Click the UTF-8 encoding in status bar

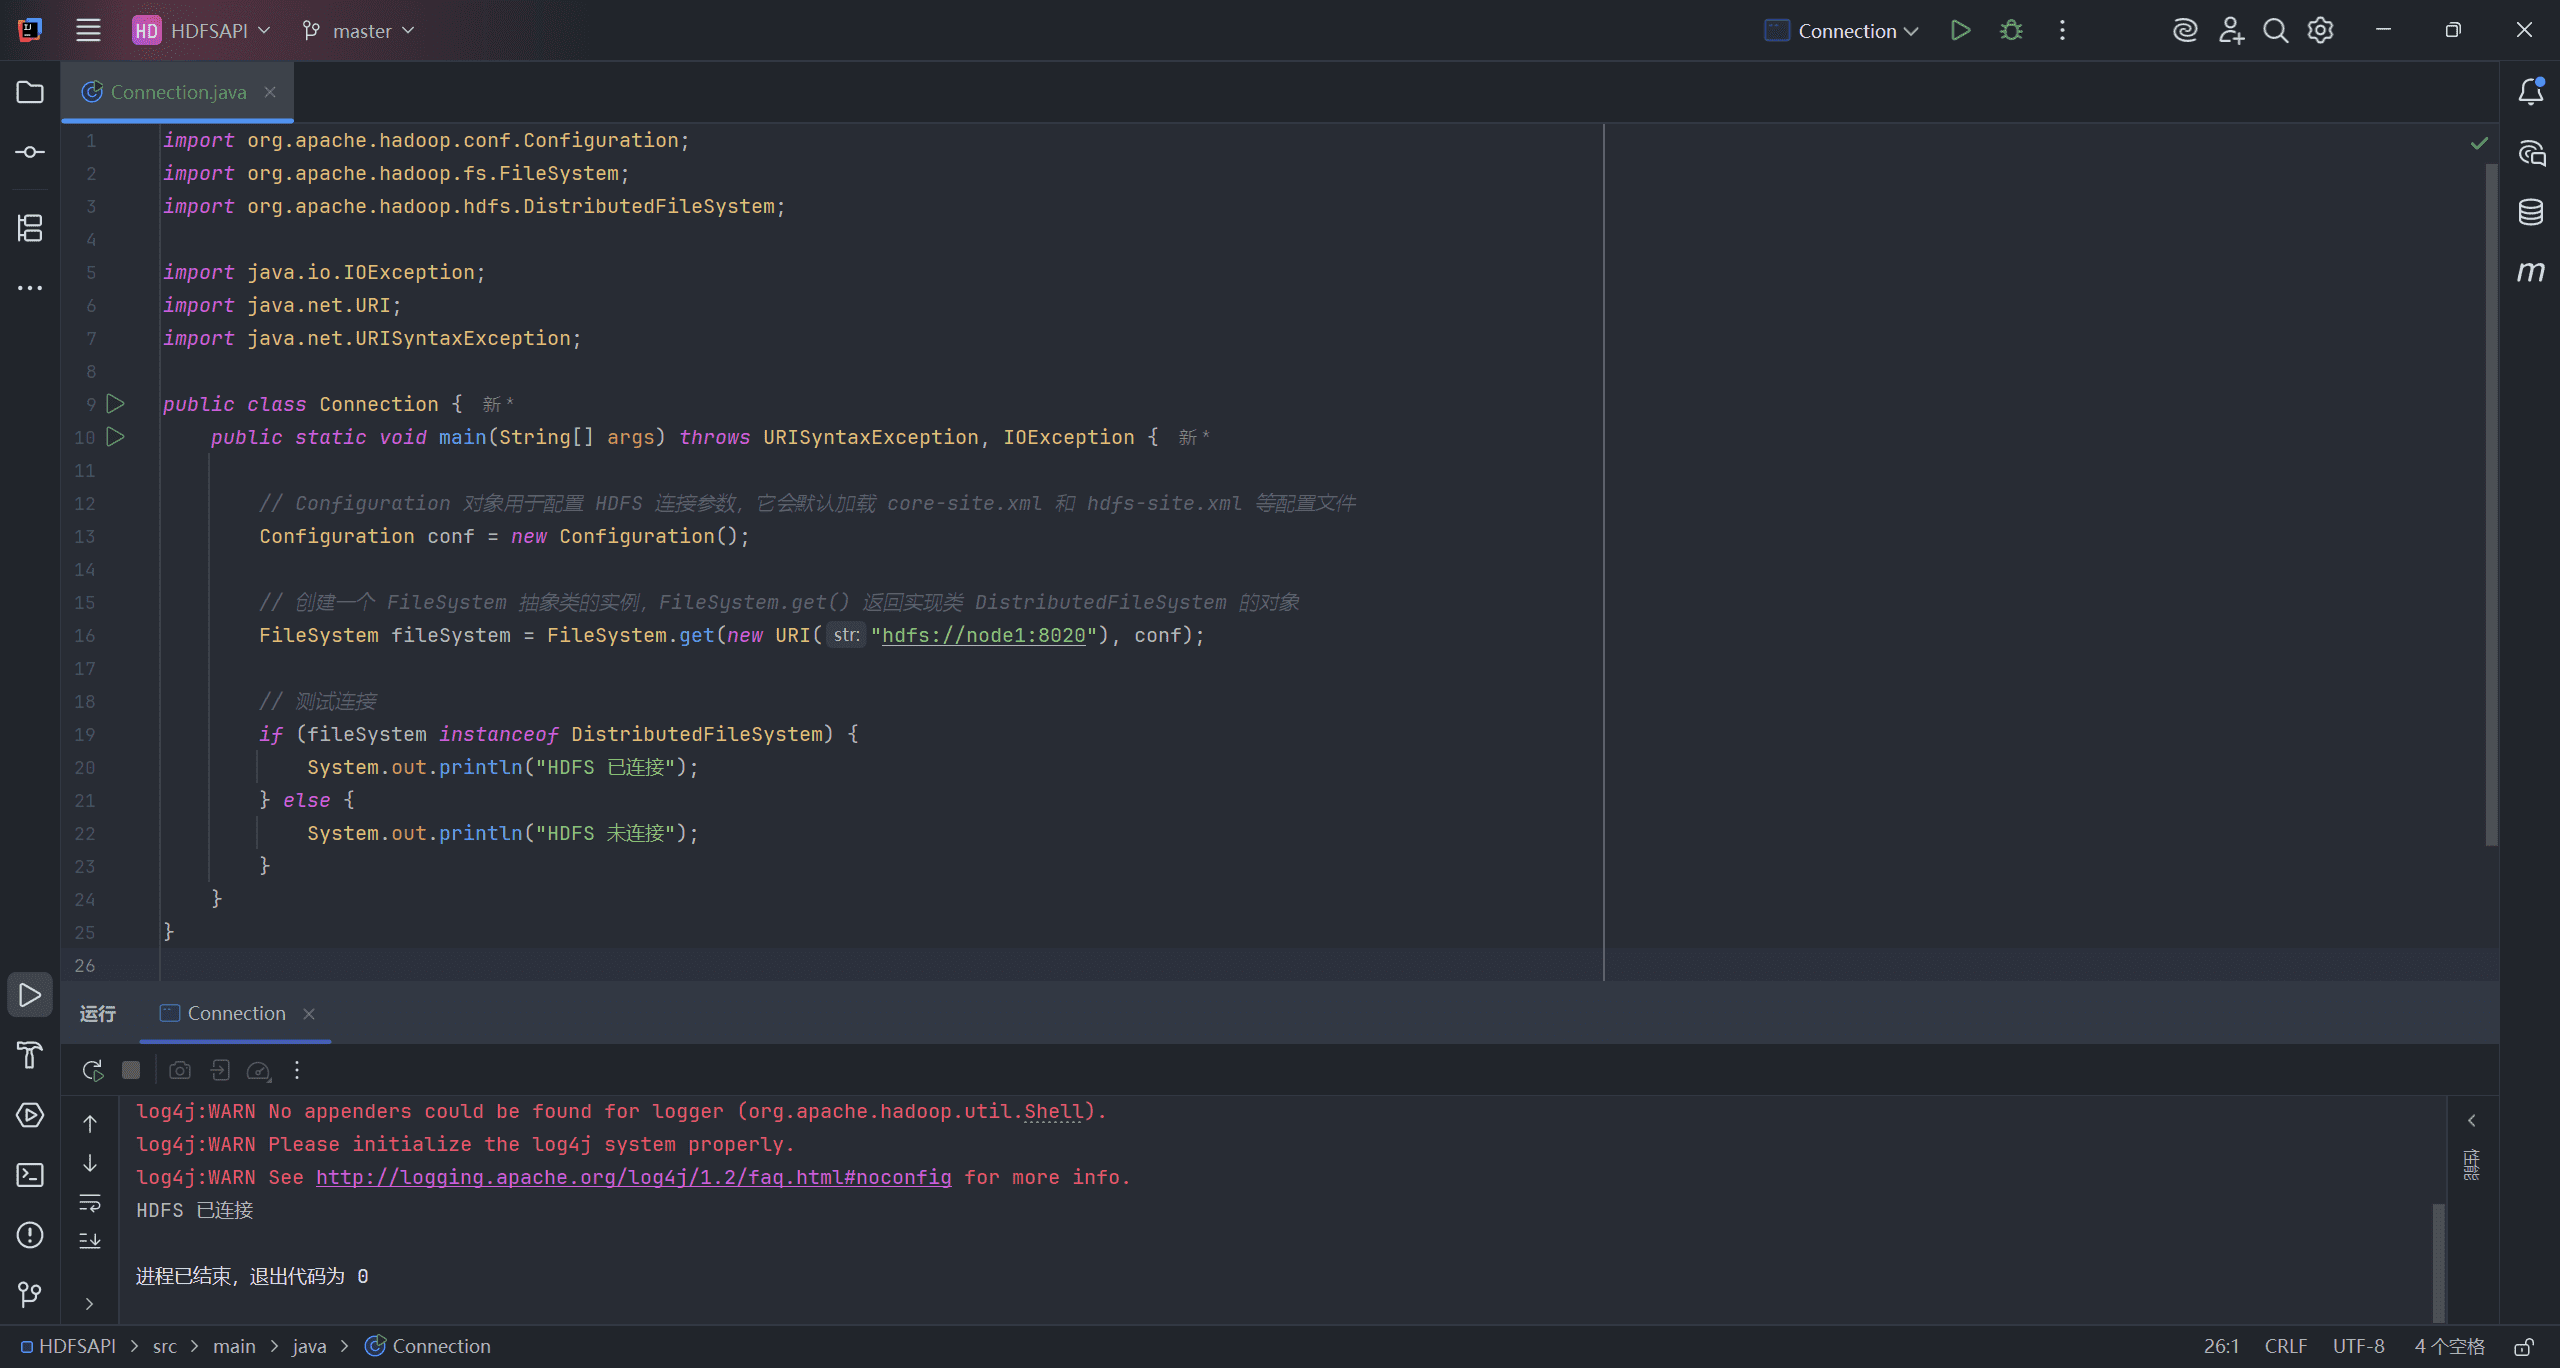[x=2358, y=1347]
